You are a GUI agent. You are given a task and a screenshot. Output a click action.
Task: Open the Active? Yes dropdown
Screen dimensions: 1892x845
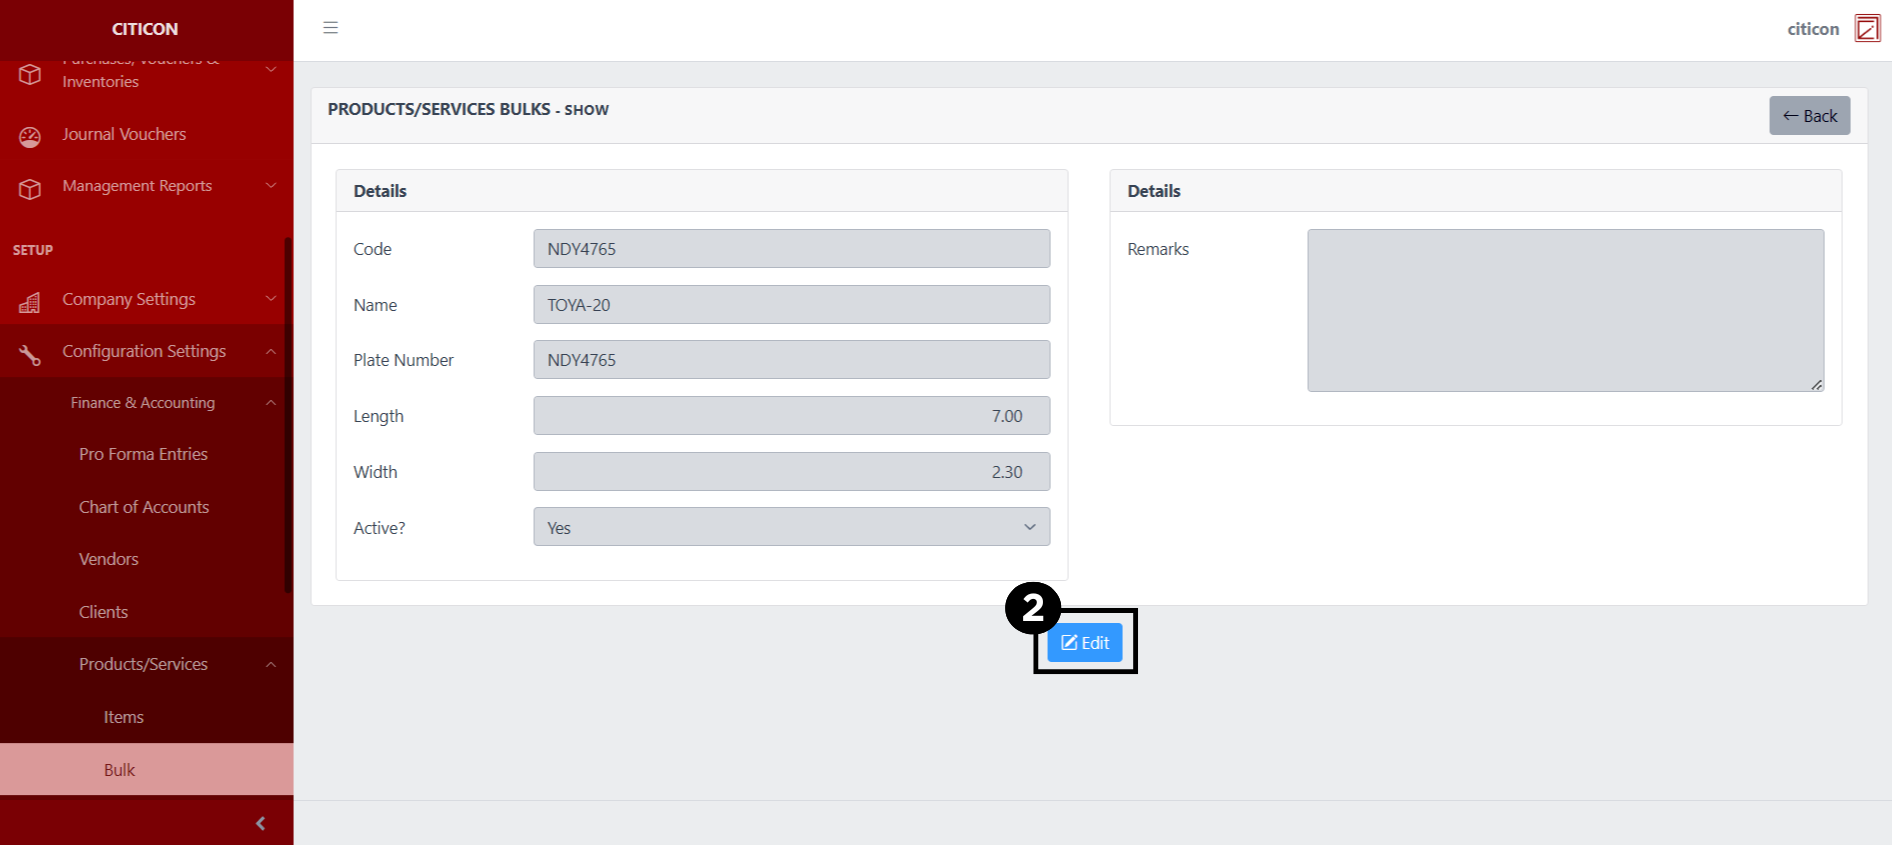point(791,527)
